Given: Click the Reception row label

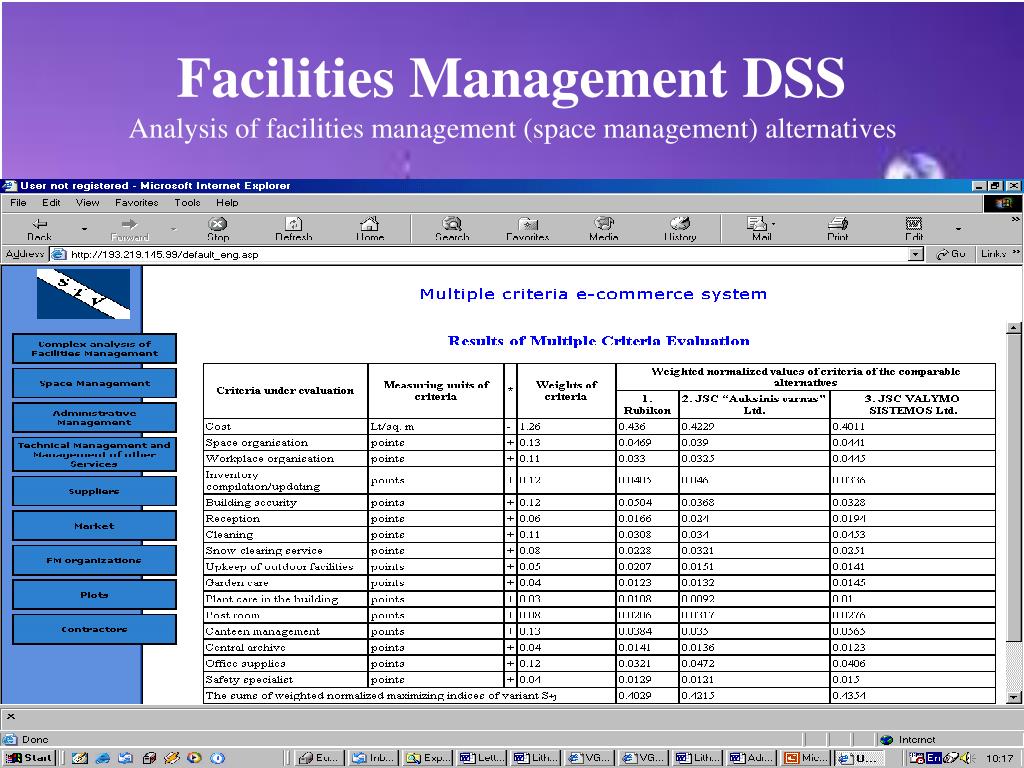Looking at the screenshot, I should click(232, 519).
